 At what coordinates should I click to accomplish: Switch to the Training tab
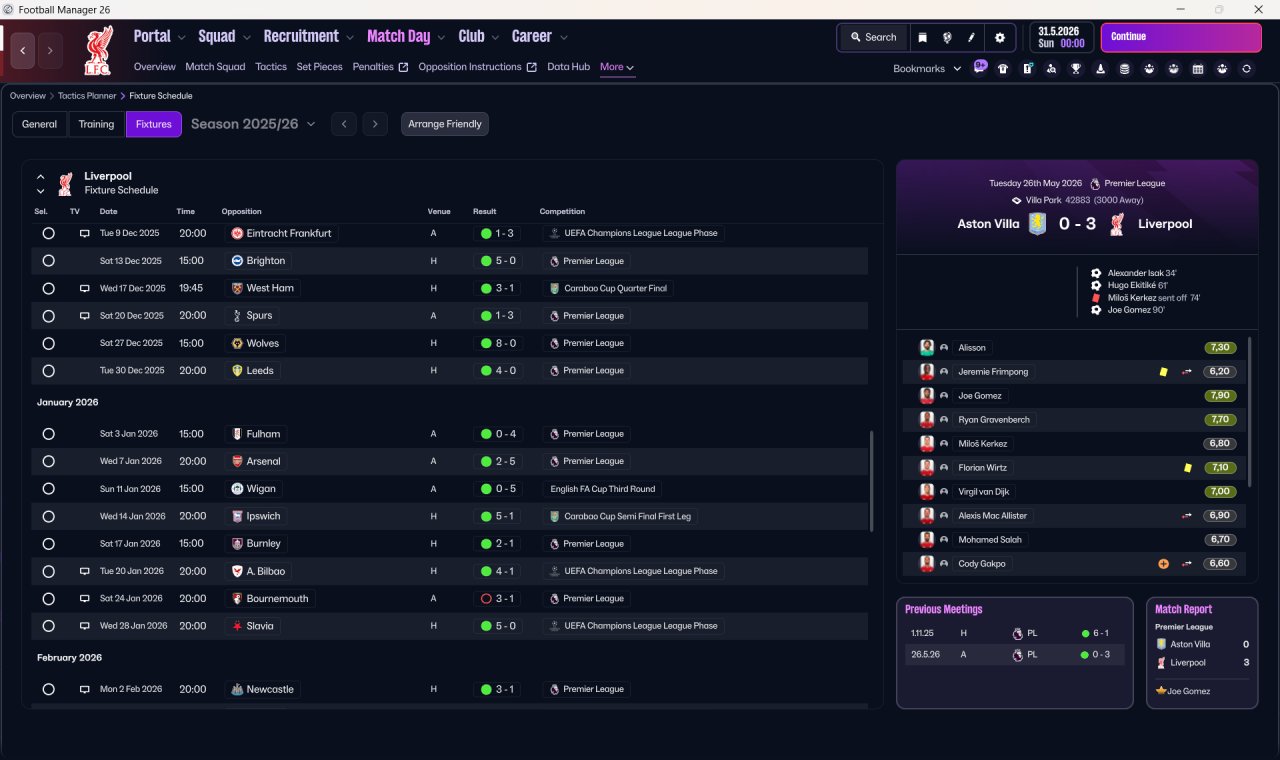tap(96, 124)
